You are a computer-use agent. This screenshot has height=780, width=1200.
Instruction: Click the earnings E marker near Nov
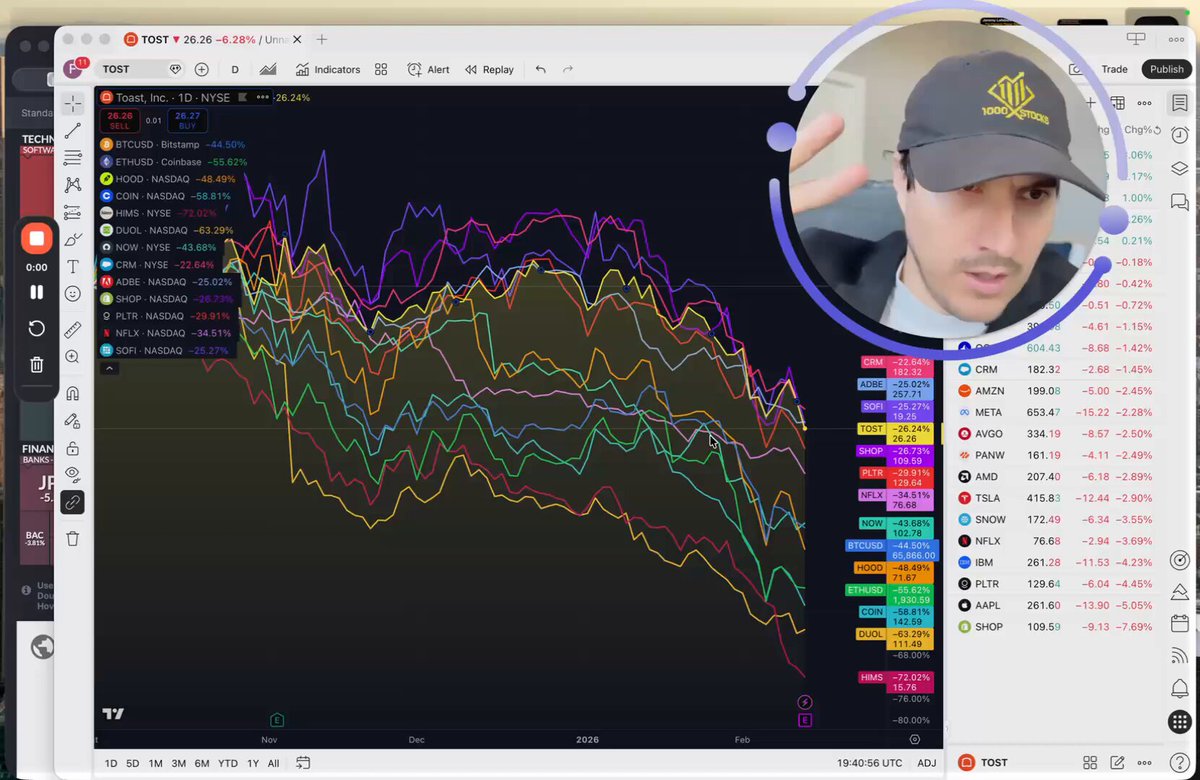point(277,720)
